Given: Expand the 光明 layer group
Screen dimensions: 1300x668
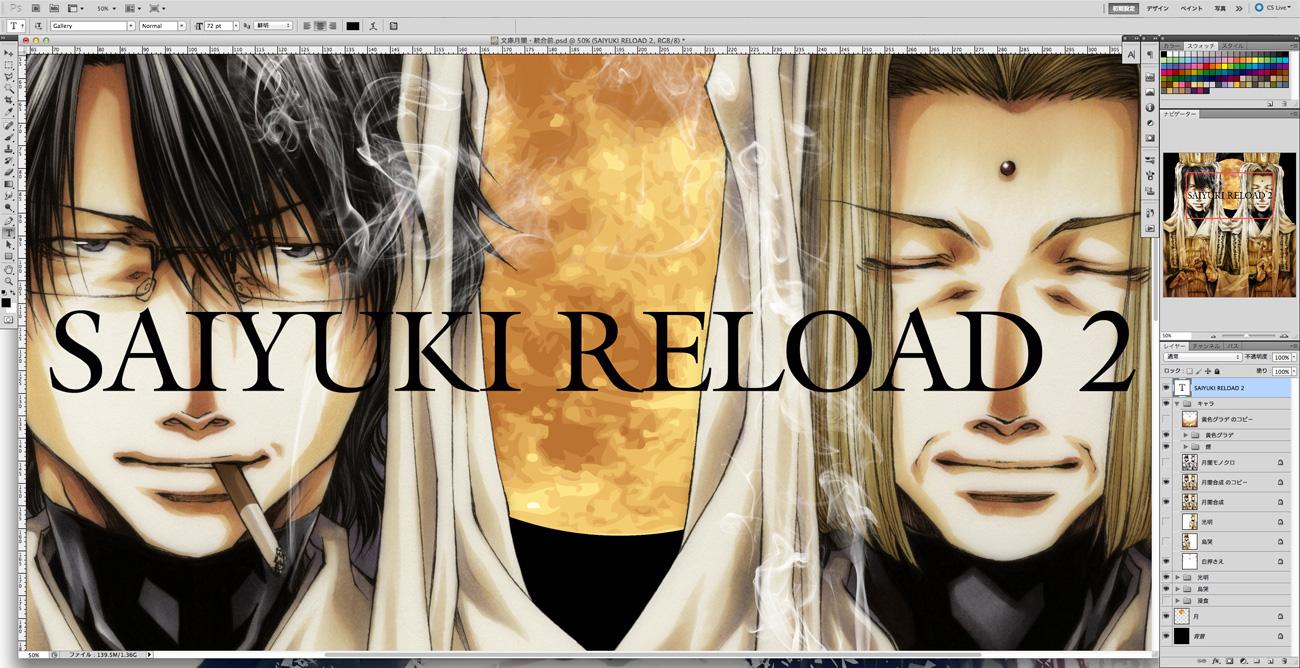Looking at the screenshot, I should pyautogui.click(x=1177, y=578).
